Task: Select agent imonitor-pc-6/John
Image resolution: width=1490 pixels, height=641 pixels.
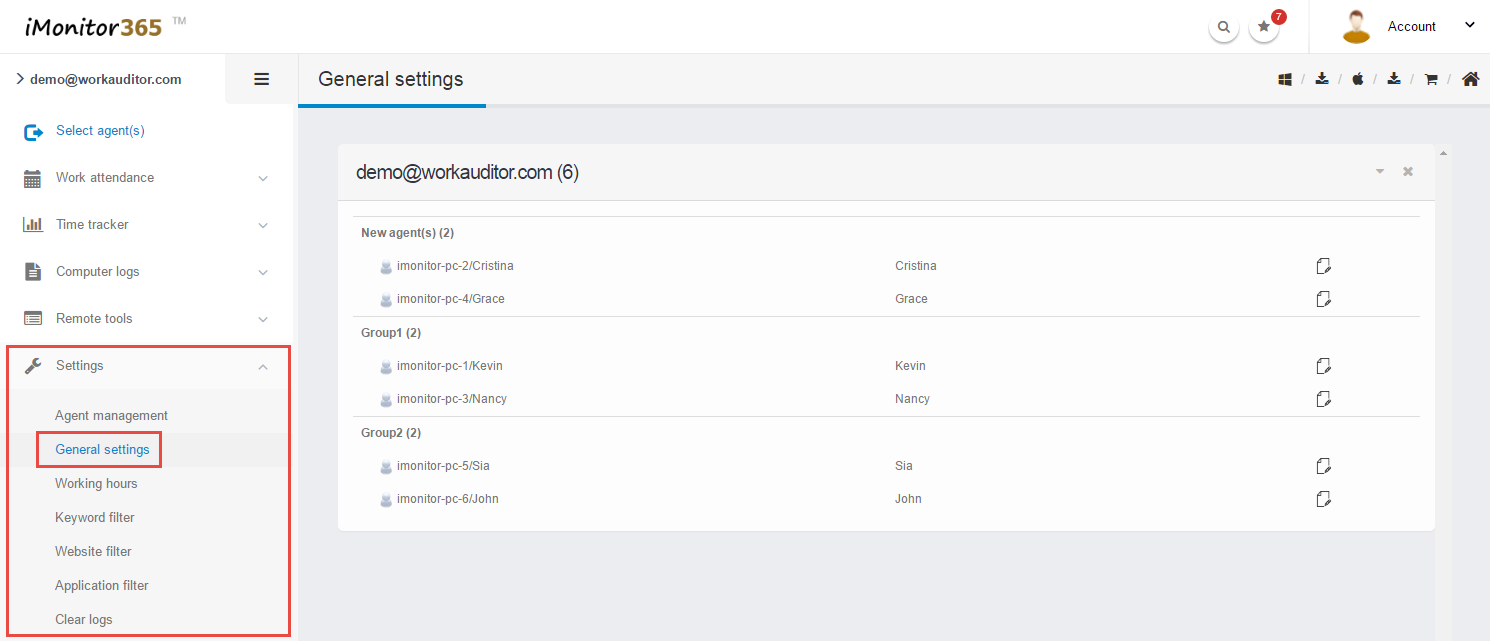Action: click(x=448, y=499)
